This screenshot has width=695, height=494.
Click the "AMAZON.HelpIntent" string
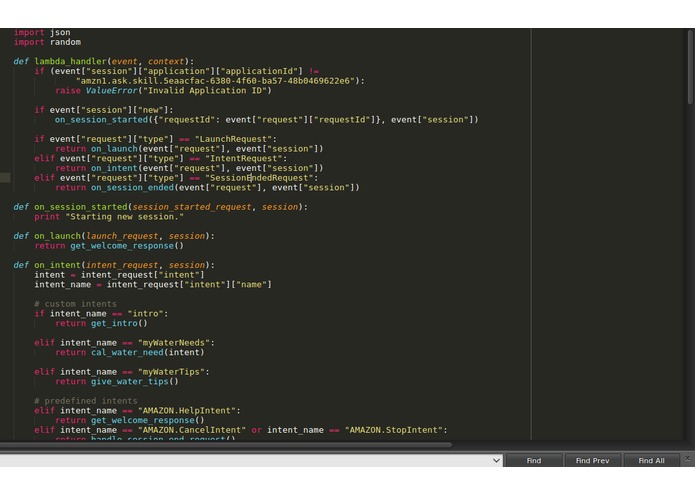(187, 411)
